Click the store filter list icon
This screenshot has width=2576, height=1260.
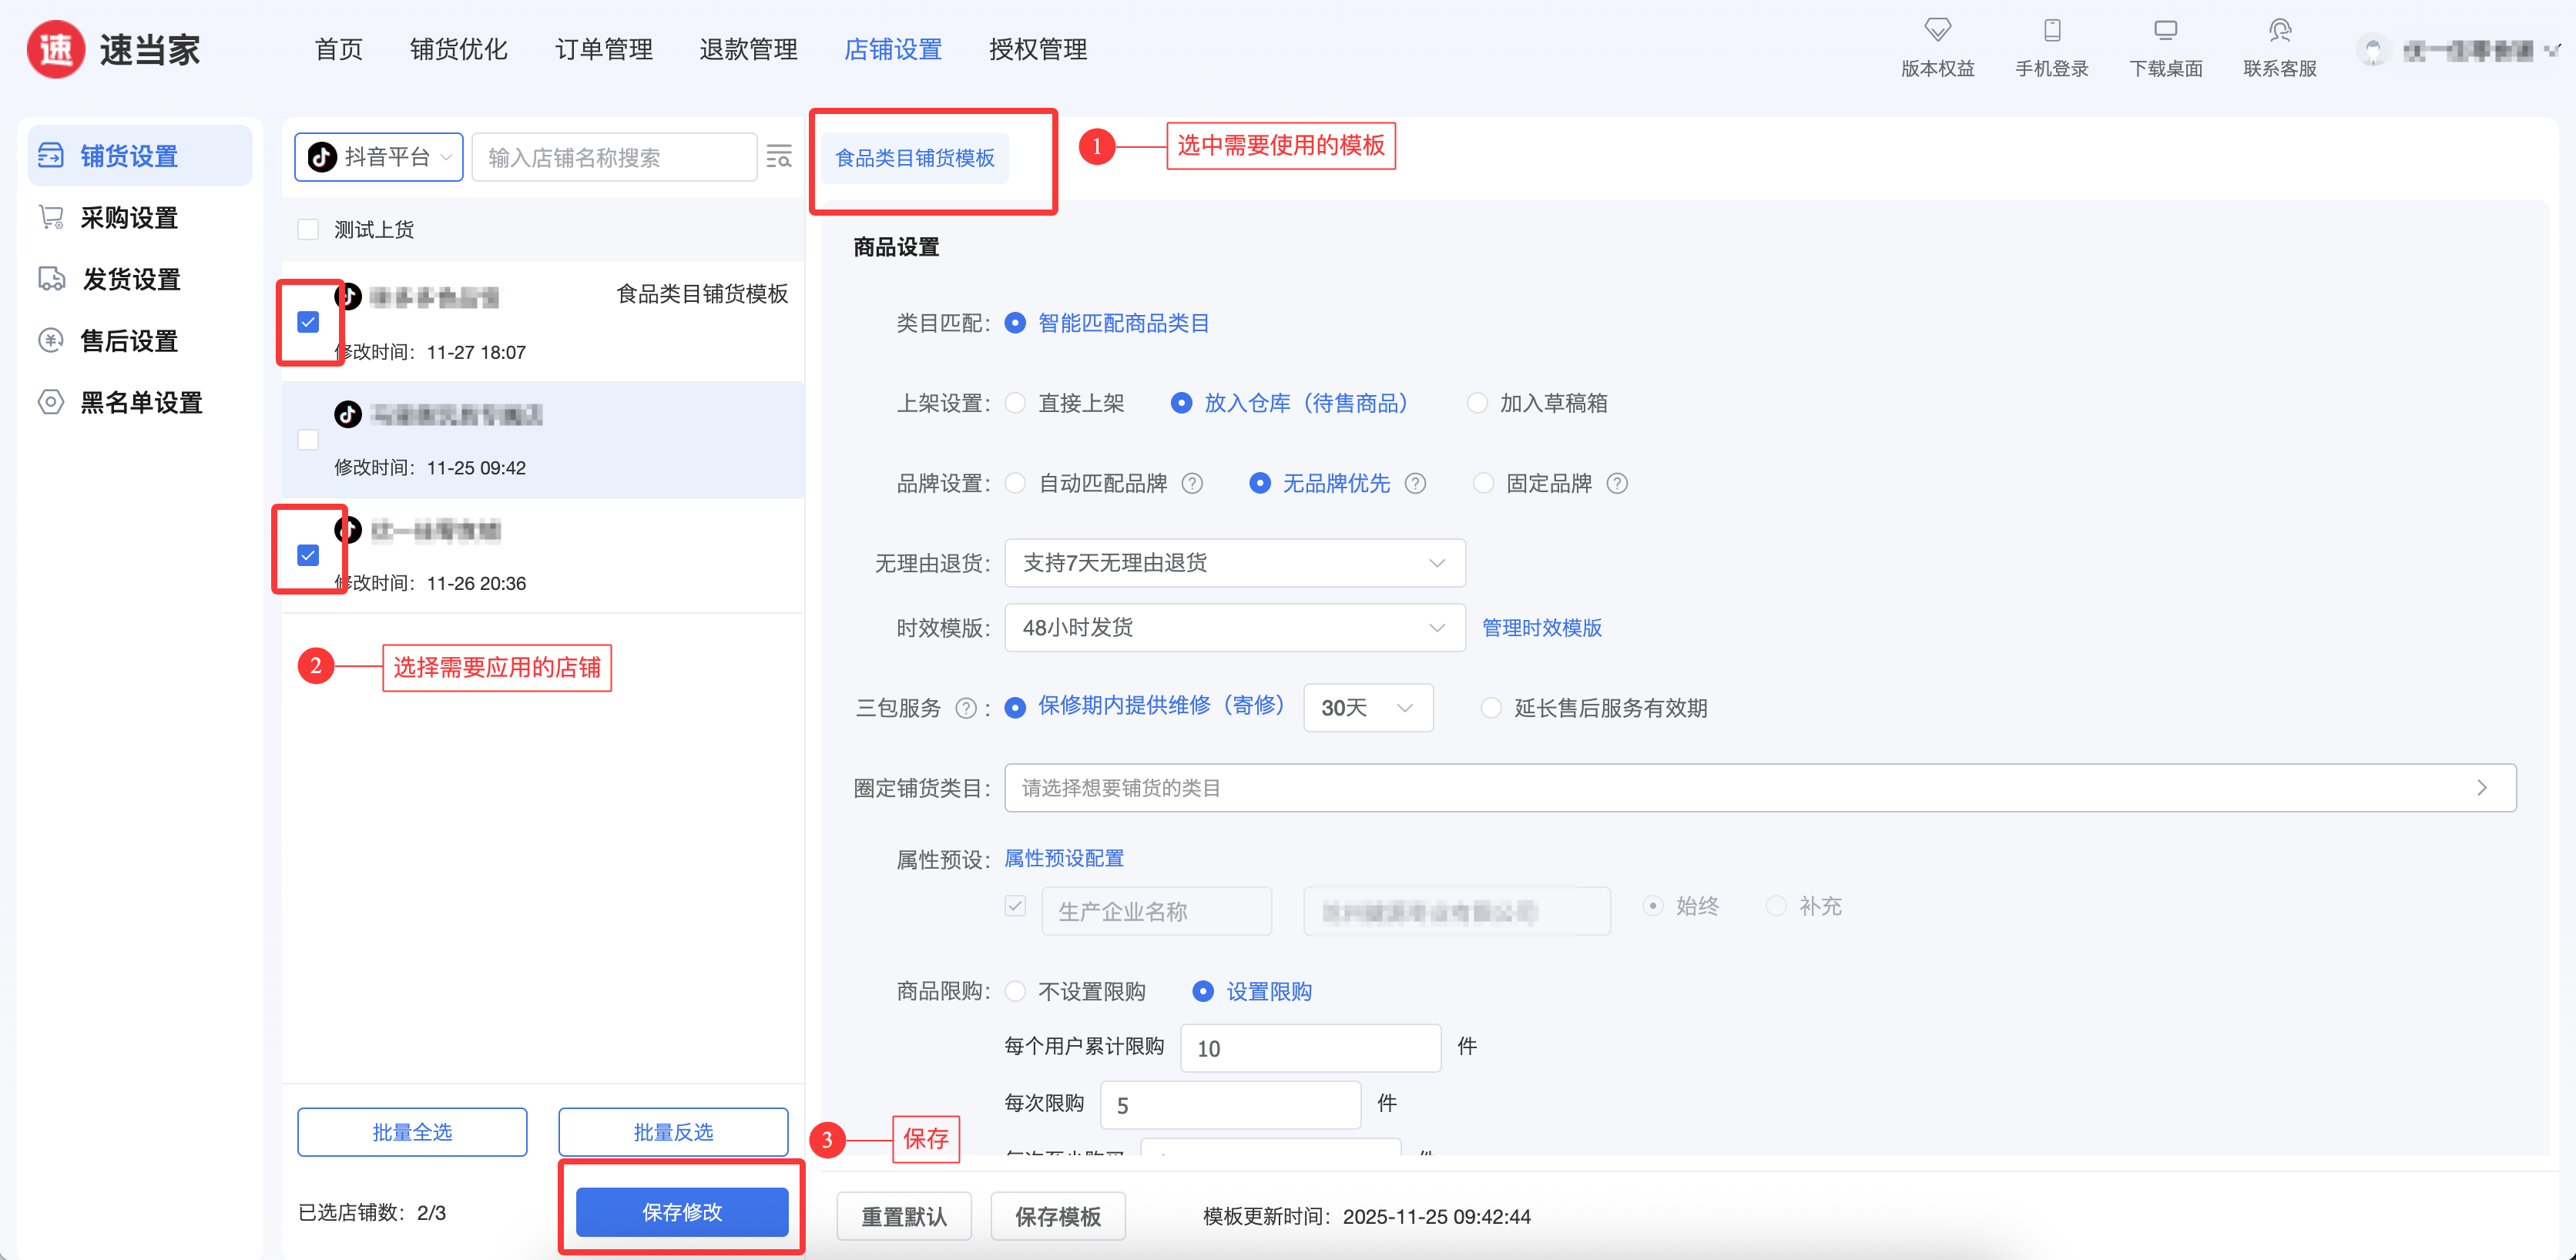tap(778, 157)
